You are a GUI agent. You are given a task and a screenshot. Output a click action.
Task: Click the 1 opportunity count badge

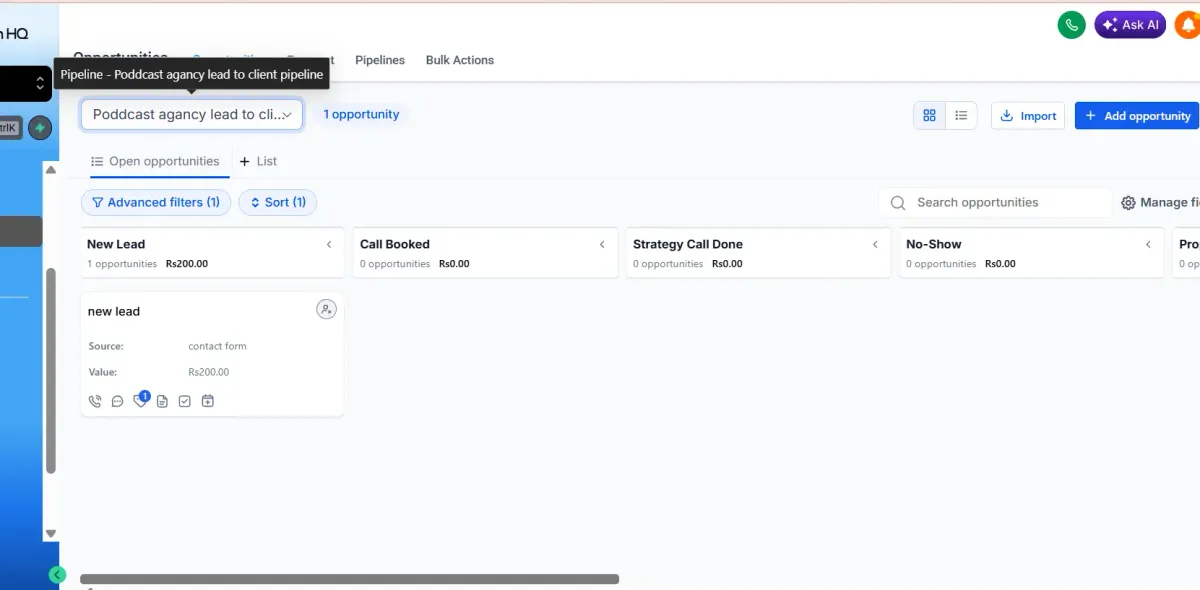361,114
